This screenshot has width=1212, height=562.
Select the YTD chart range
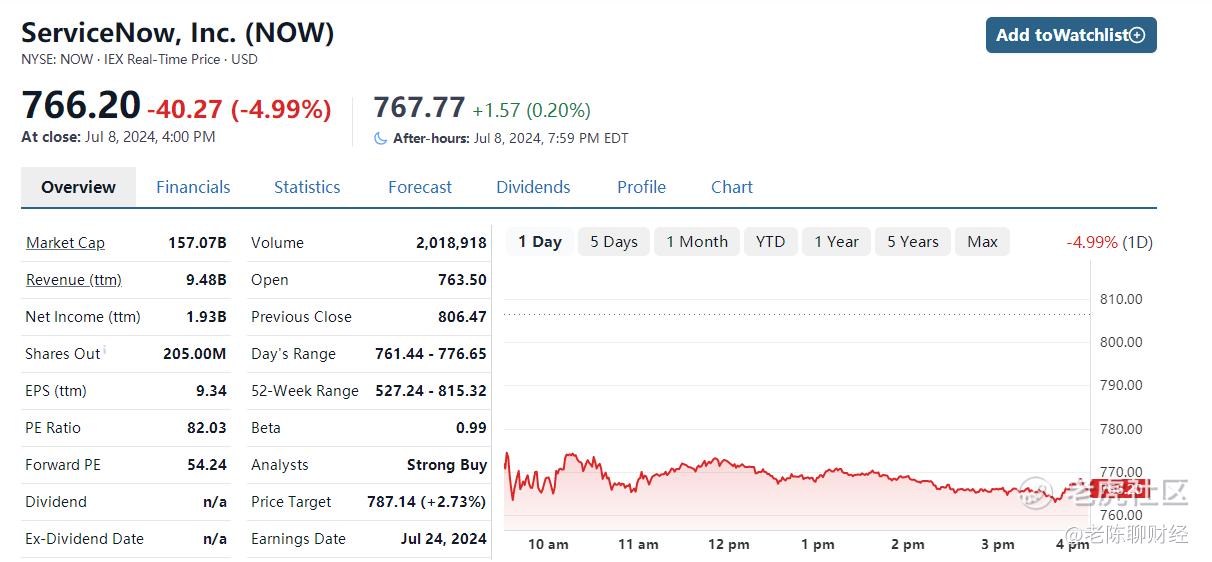[x=770, y=242]
